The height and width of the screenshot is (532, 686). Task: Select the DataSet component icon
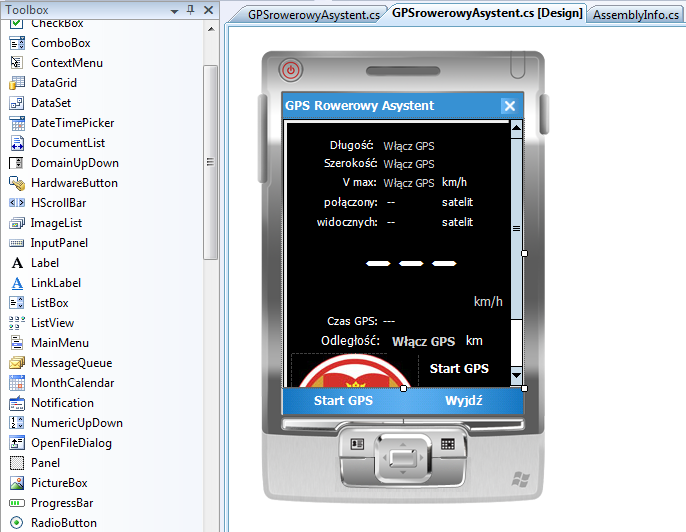tap(17, 103)
